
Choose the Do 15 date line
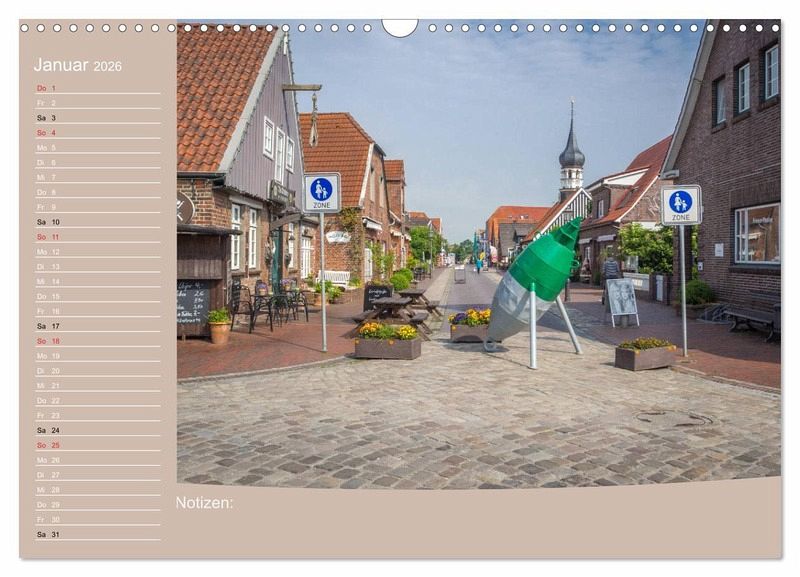pos(97,296)
